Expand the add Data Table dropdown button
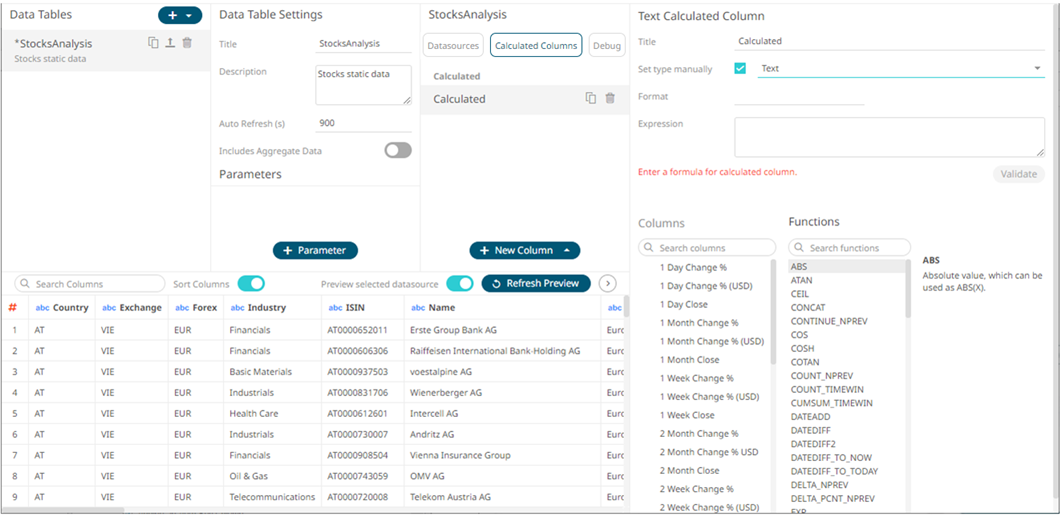 (189, 16)
